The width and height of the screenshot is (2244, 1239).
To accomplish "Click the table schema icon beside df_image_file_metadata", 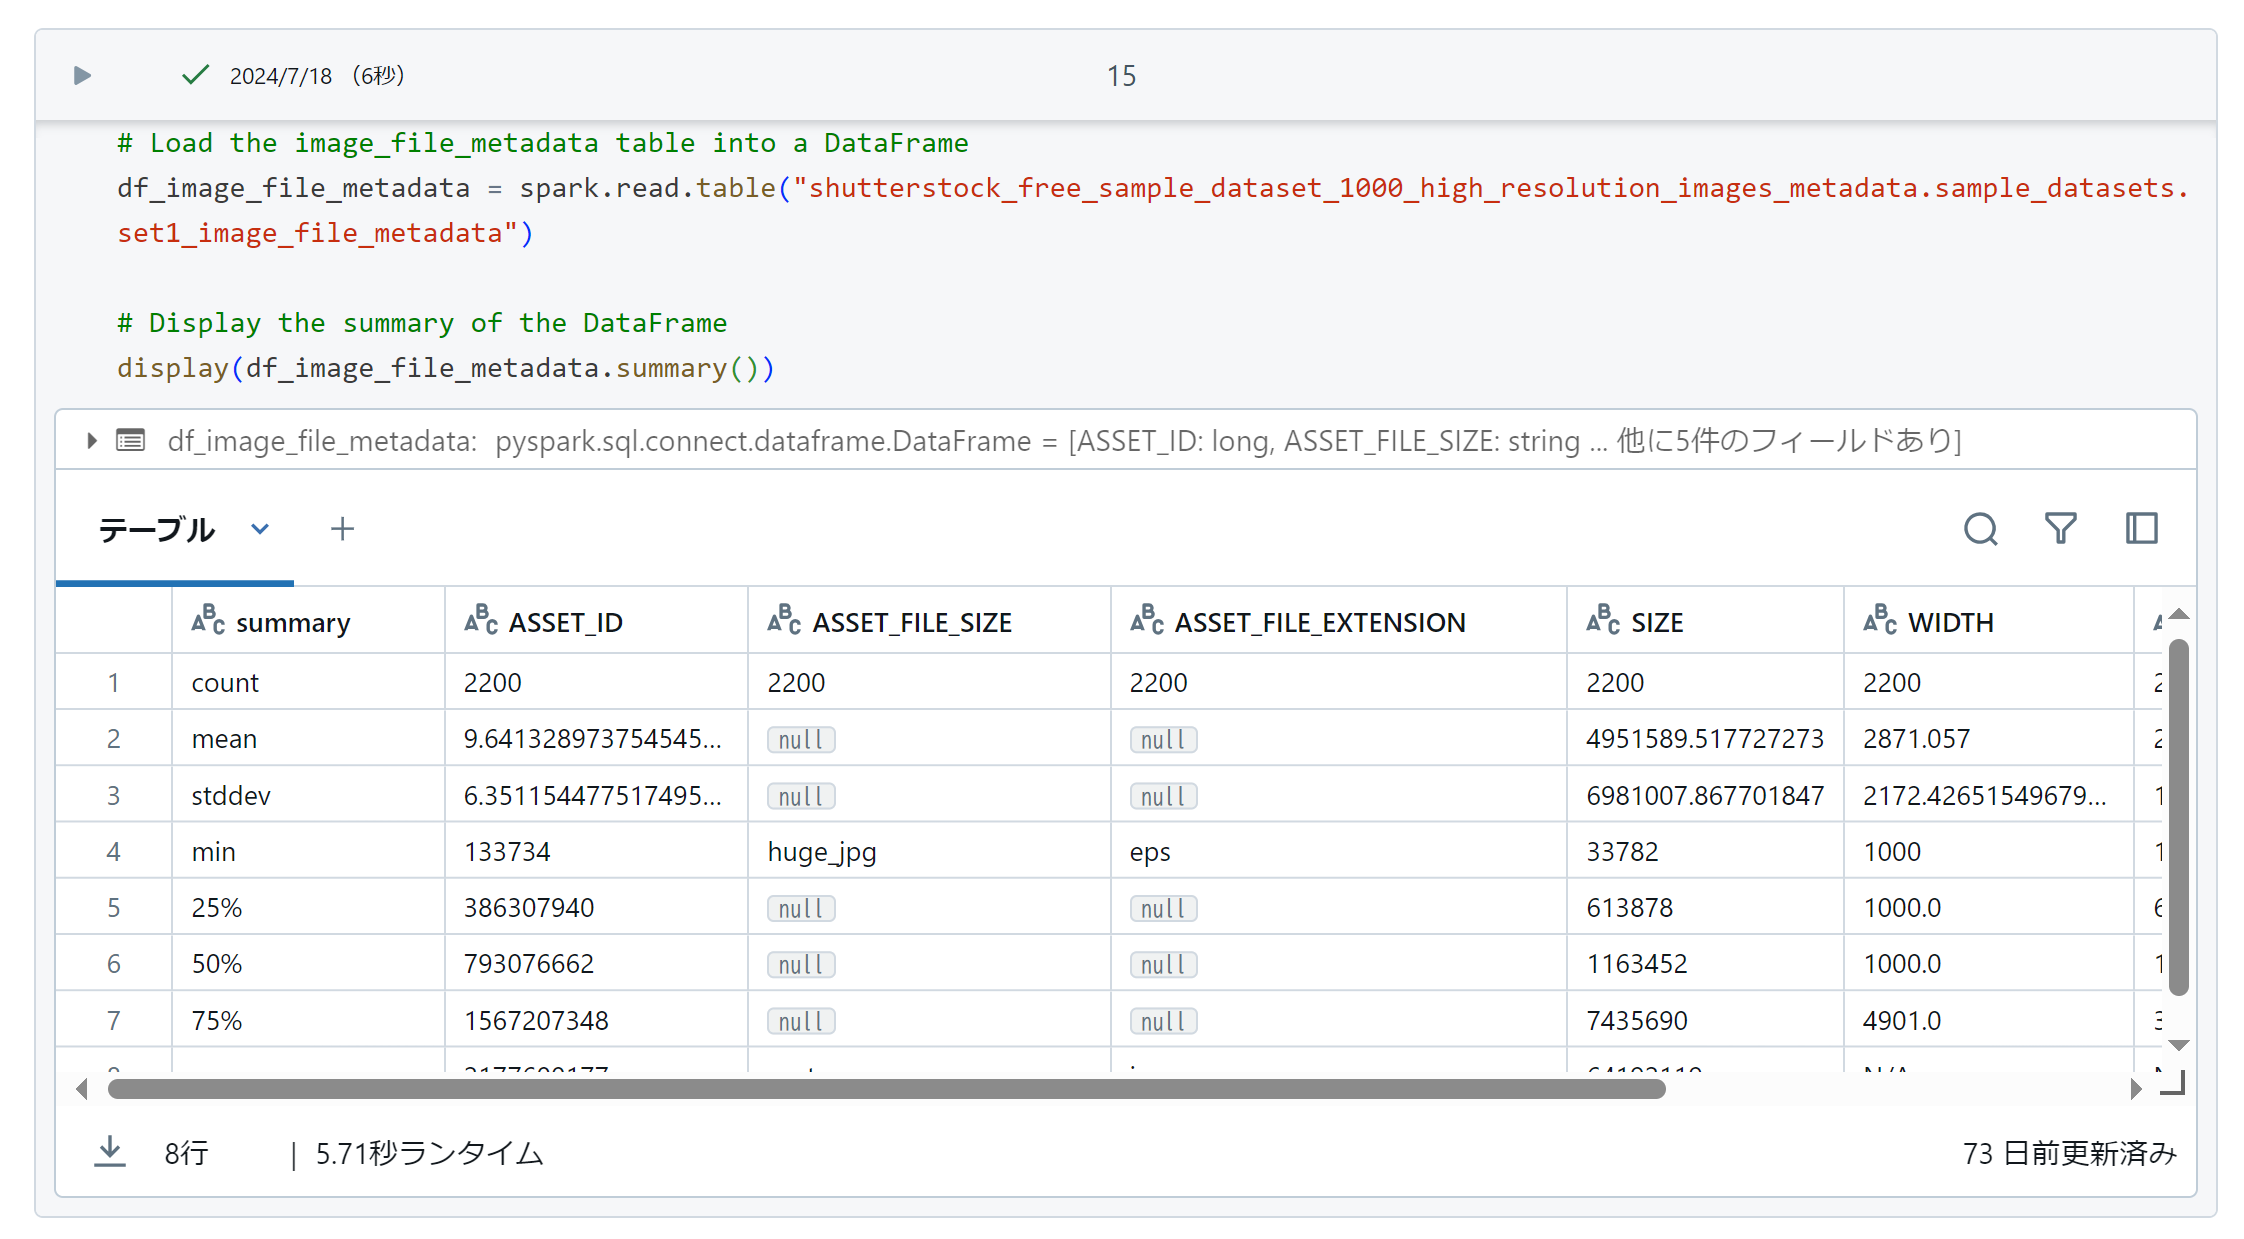I will (131, 440).
